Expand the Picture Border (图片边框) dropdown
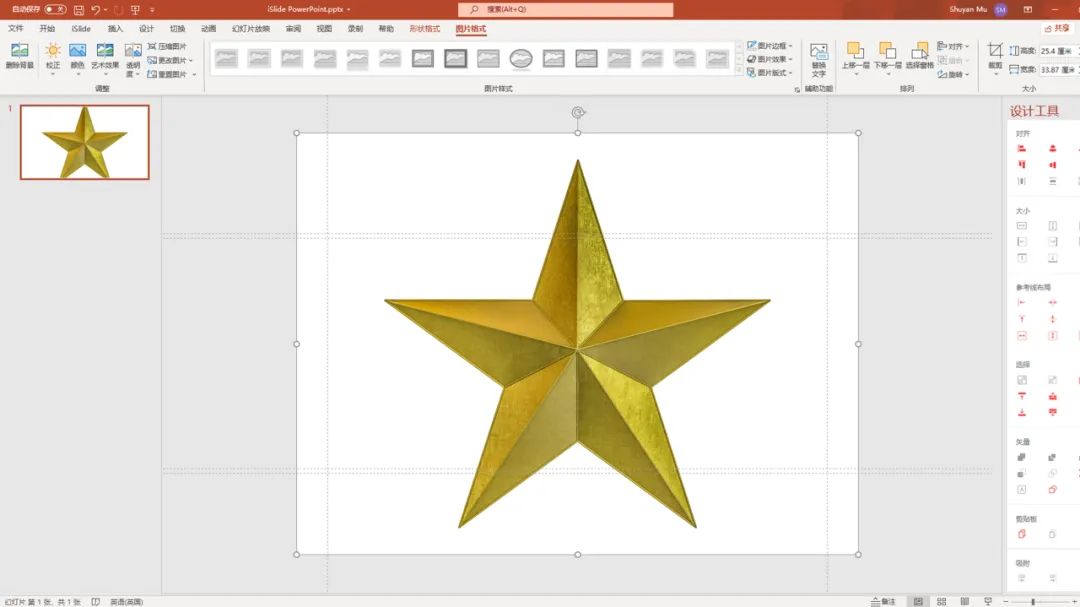1080x607 pixels. click(x=770, y=45)
